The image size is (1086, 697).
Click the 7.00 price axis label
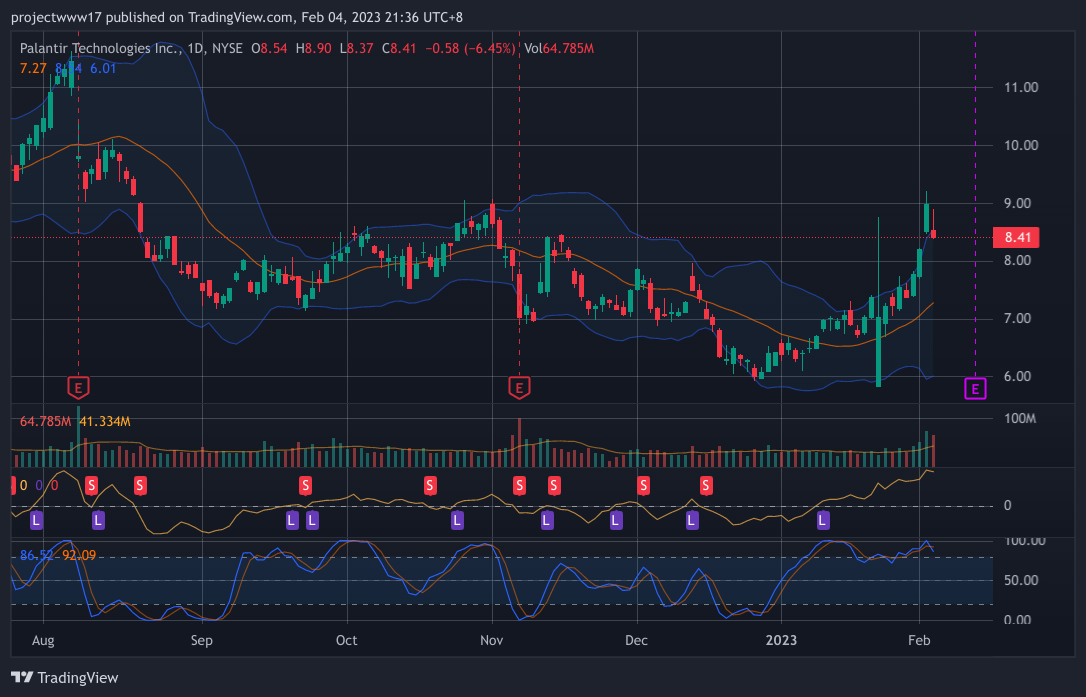coord(1017,319)
